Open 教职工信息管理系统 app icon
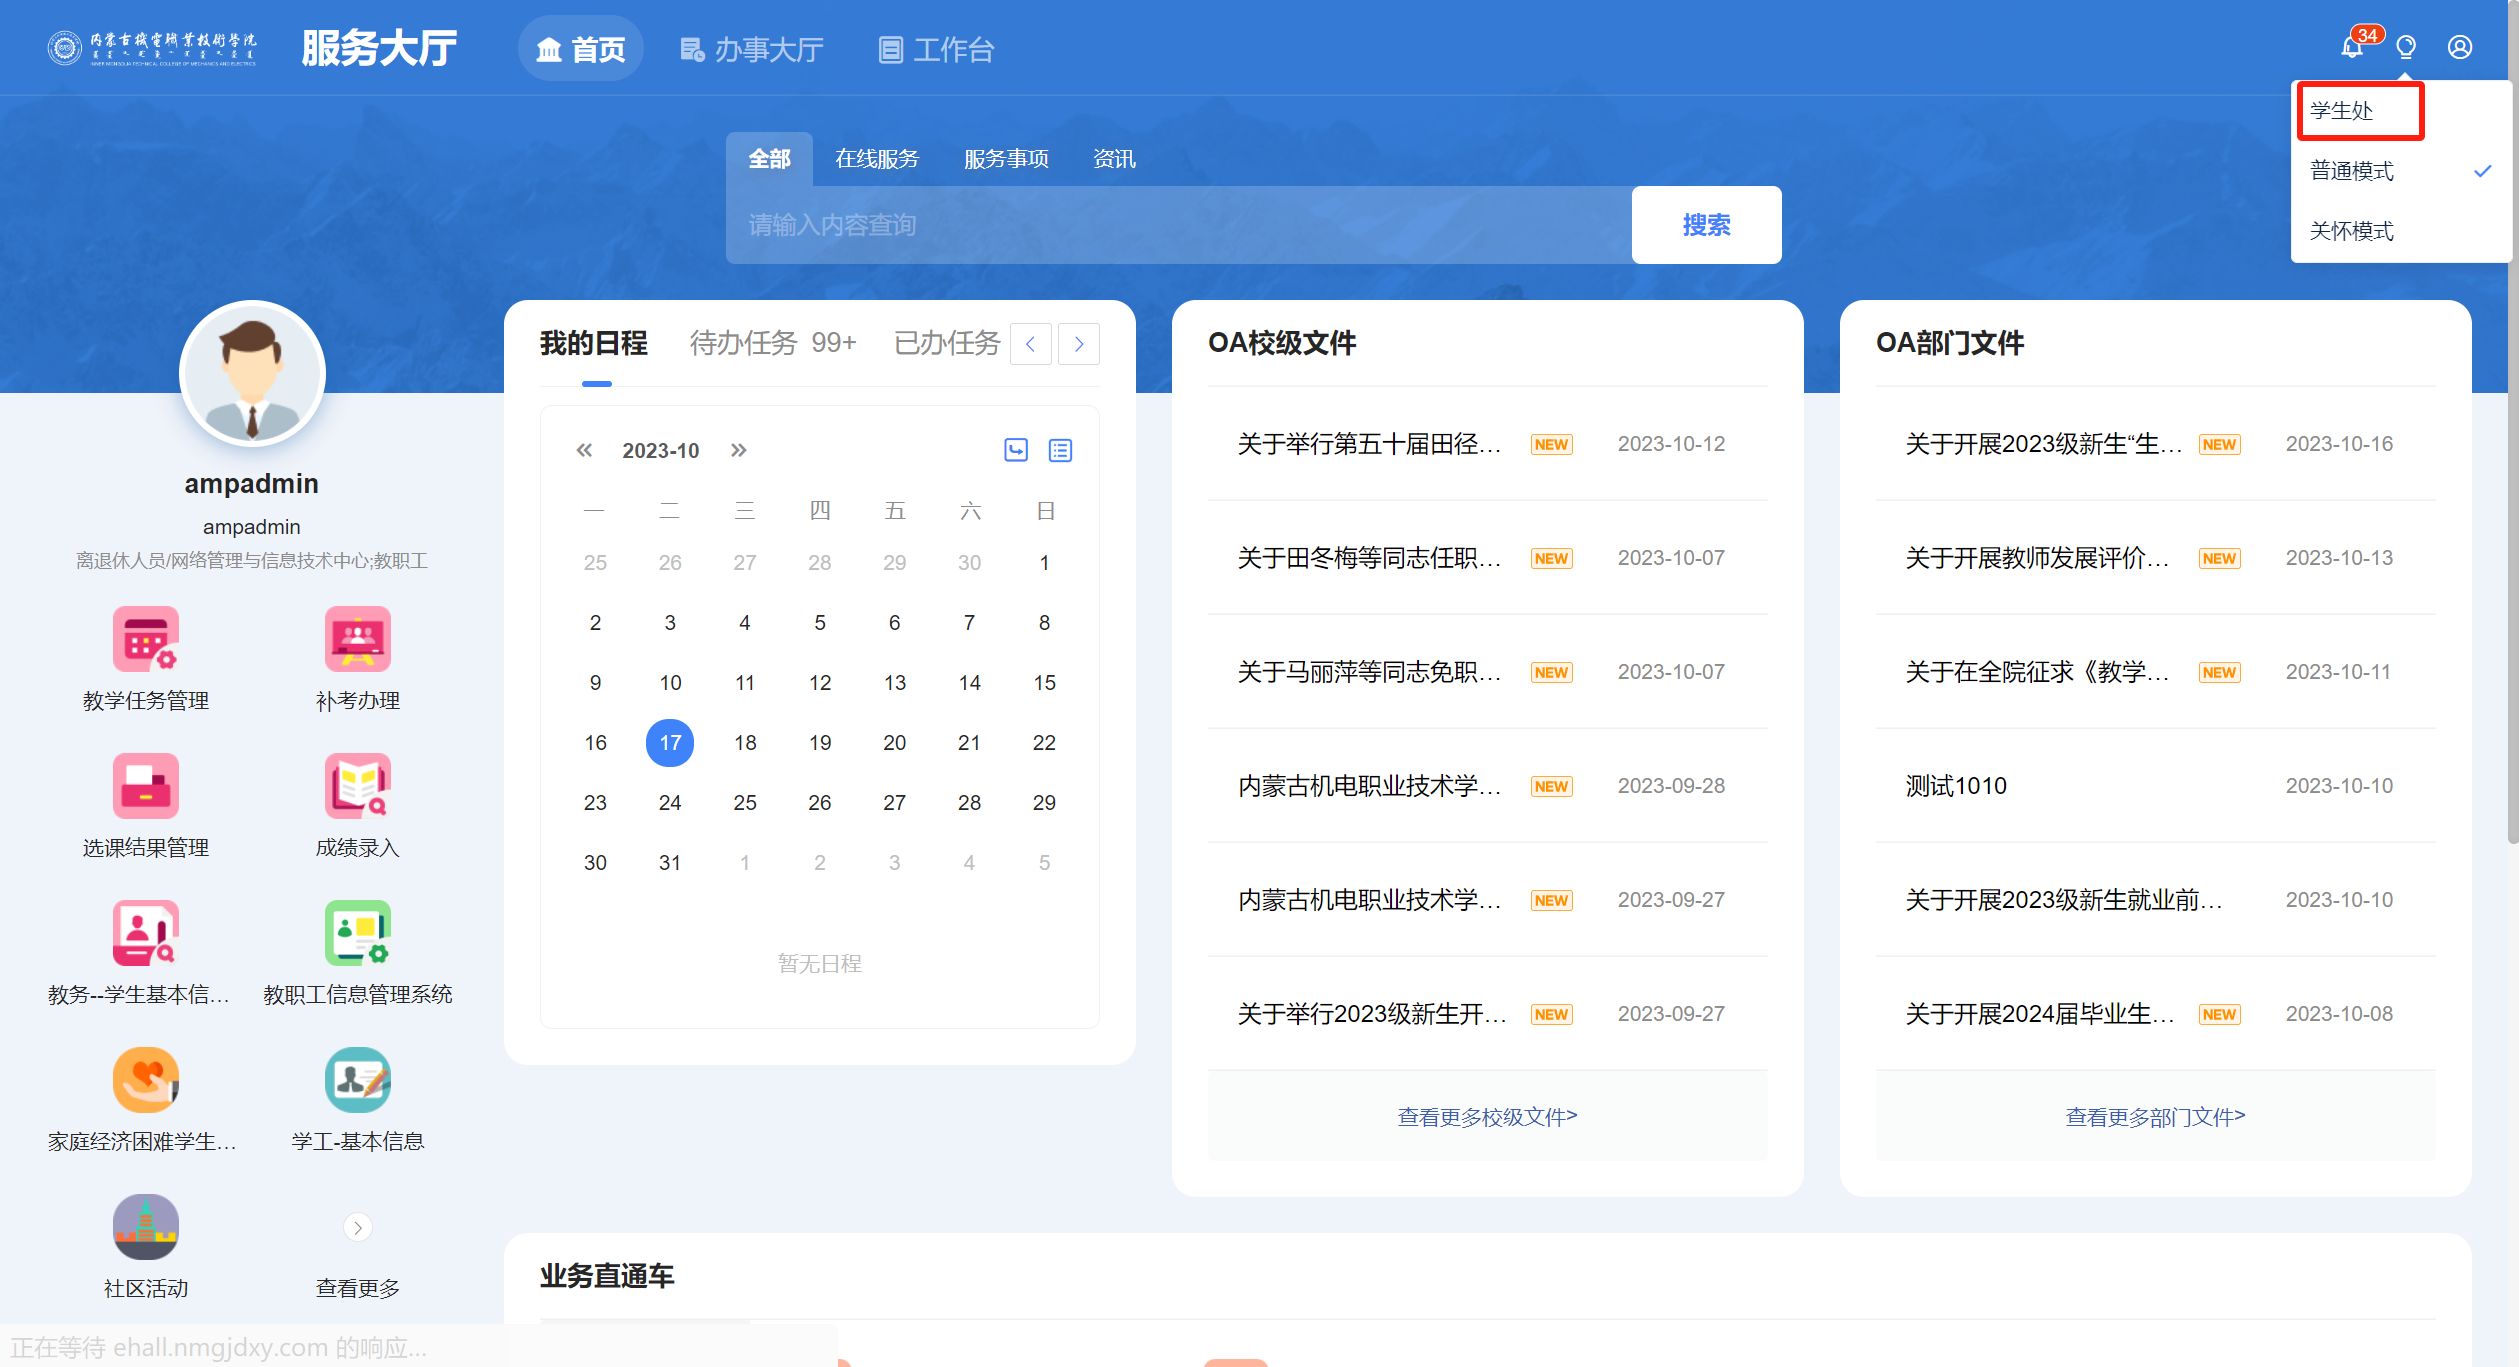Viewport: 2519px width, 1367px height. (x=357, y=933)
